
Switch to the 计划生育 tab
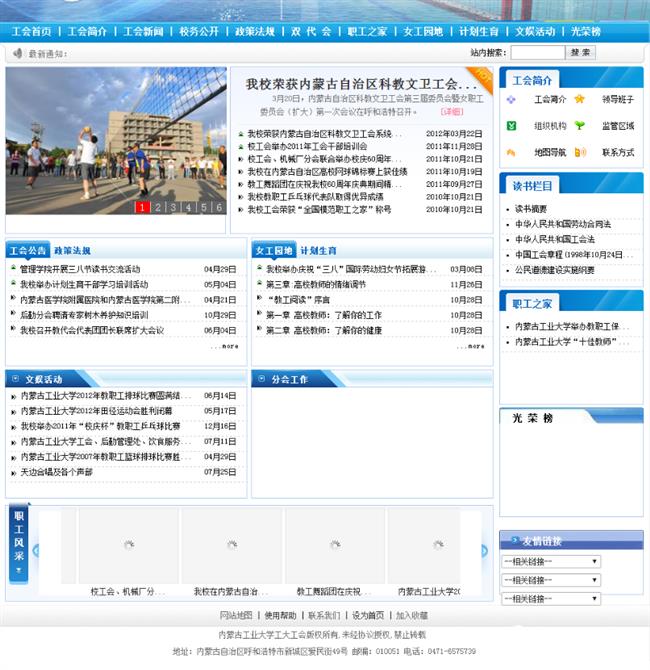(319, 250)
